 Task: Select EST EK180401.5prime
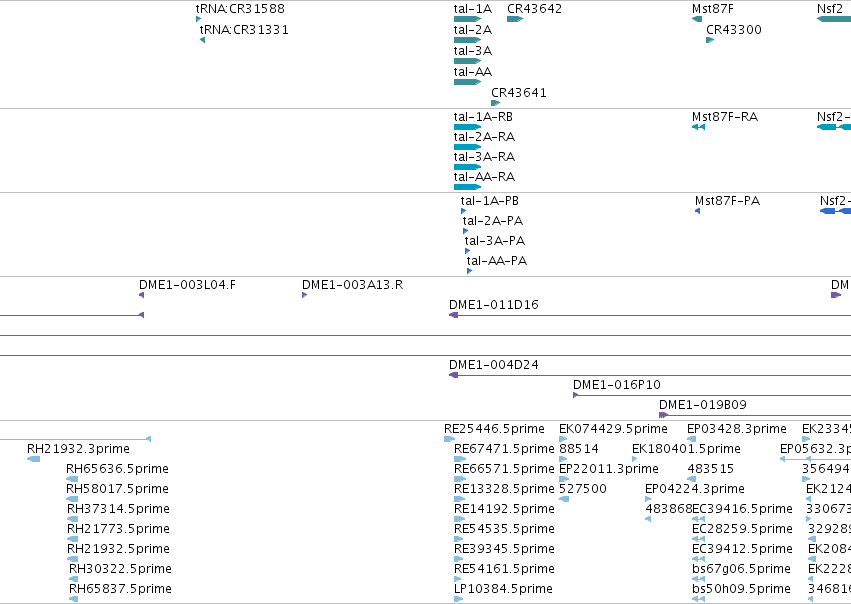coord(634,459)
